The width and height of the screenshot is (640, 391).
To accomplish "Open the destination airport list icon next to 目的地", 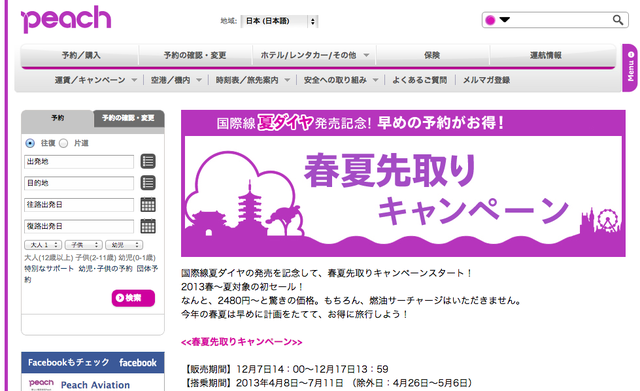I will 148,183.
